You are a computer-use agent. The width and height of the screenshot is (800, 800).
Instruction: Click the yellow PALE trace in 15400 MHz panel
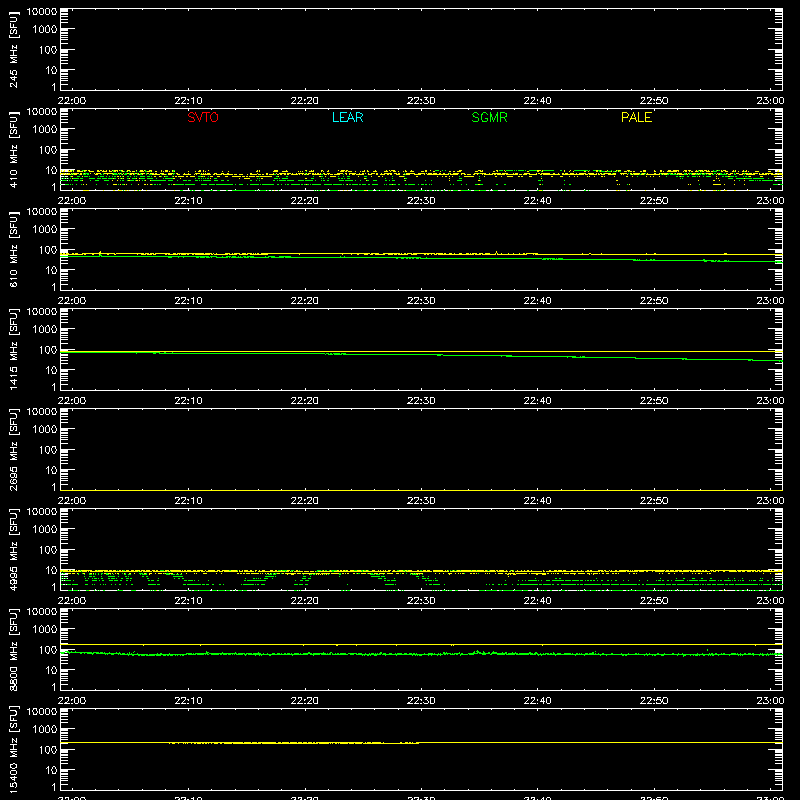click(x=421, y=743)
